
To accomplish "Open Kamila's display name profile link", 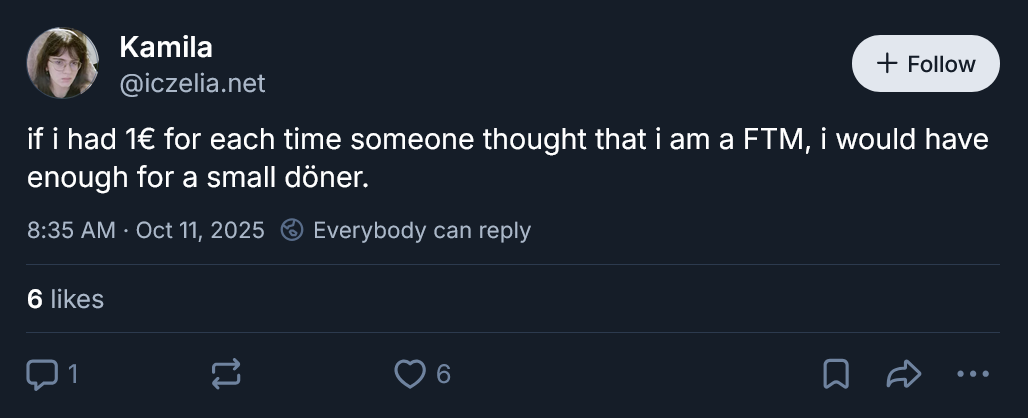I will click(166, 47).
